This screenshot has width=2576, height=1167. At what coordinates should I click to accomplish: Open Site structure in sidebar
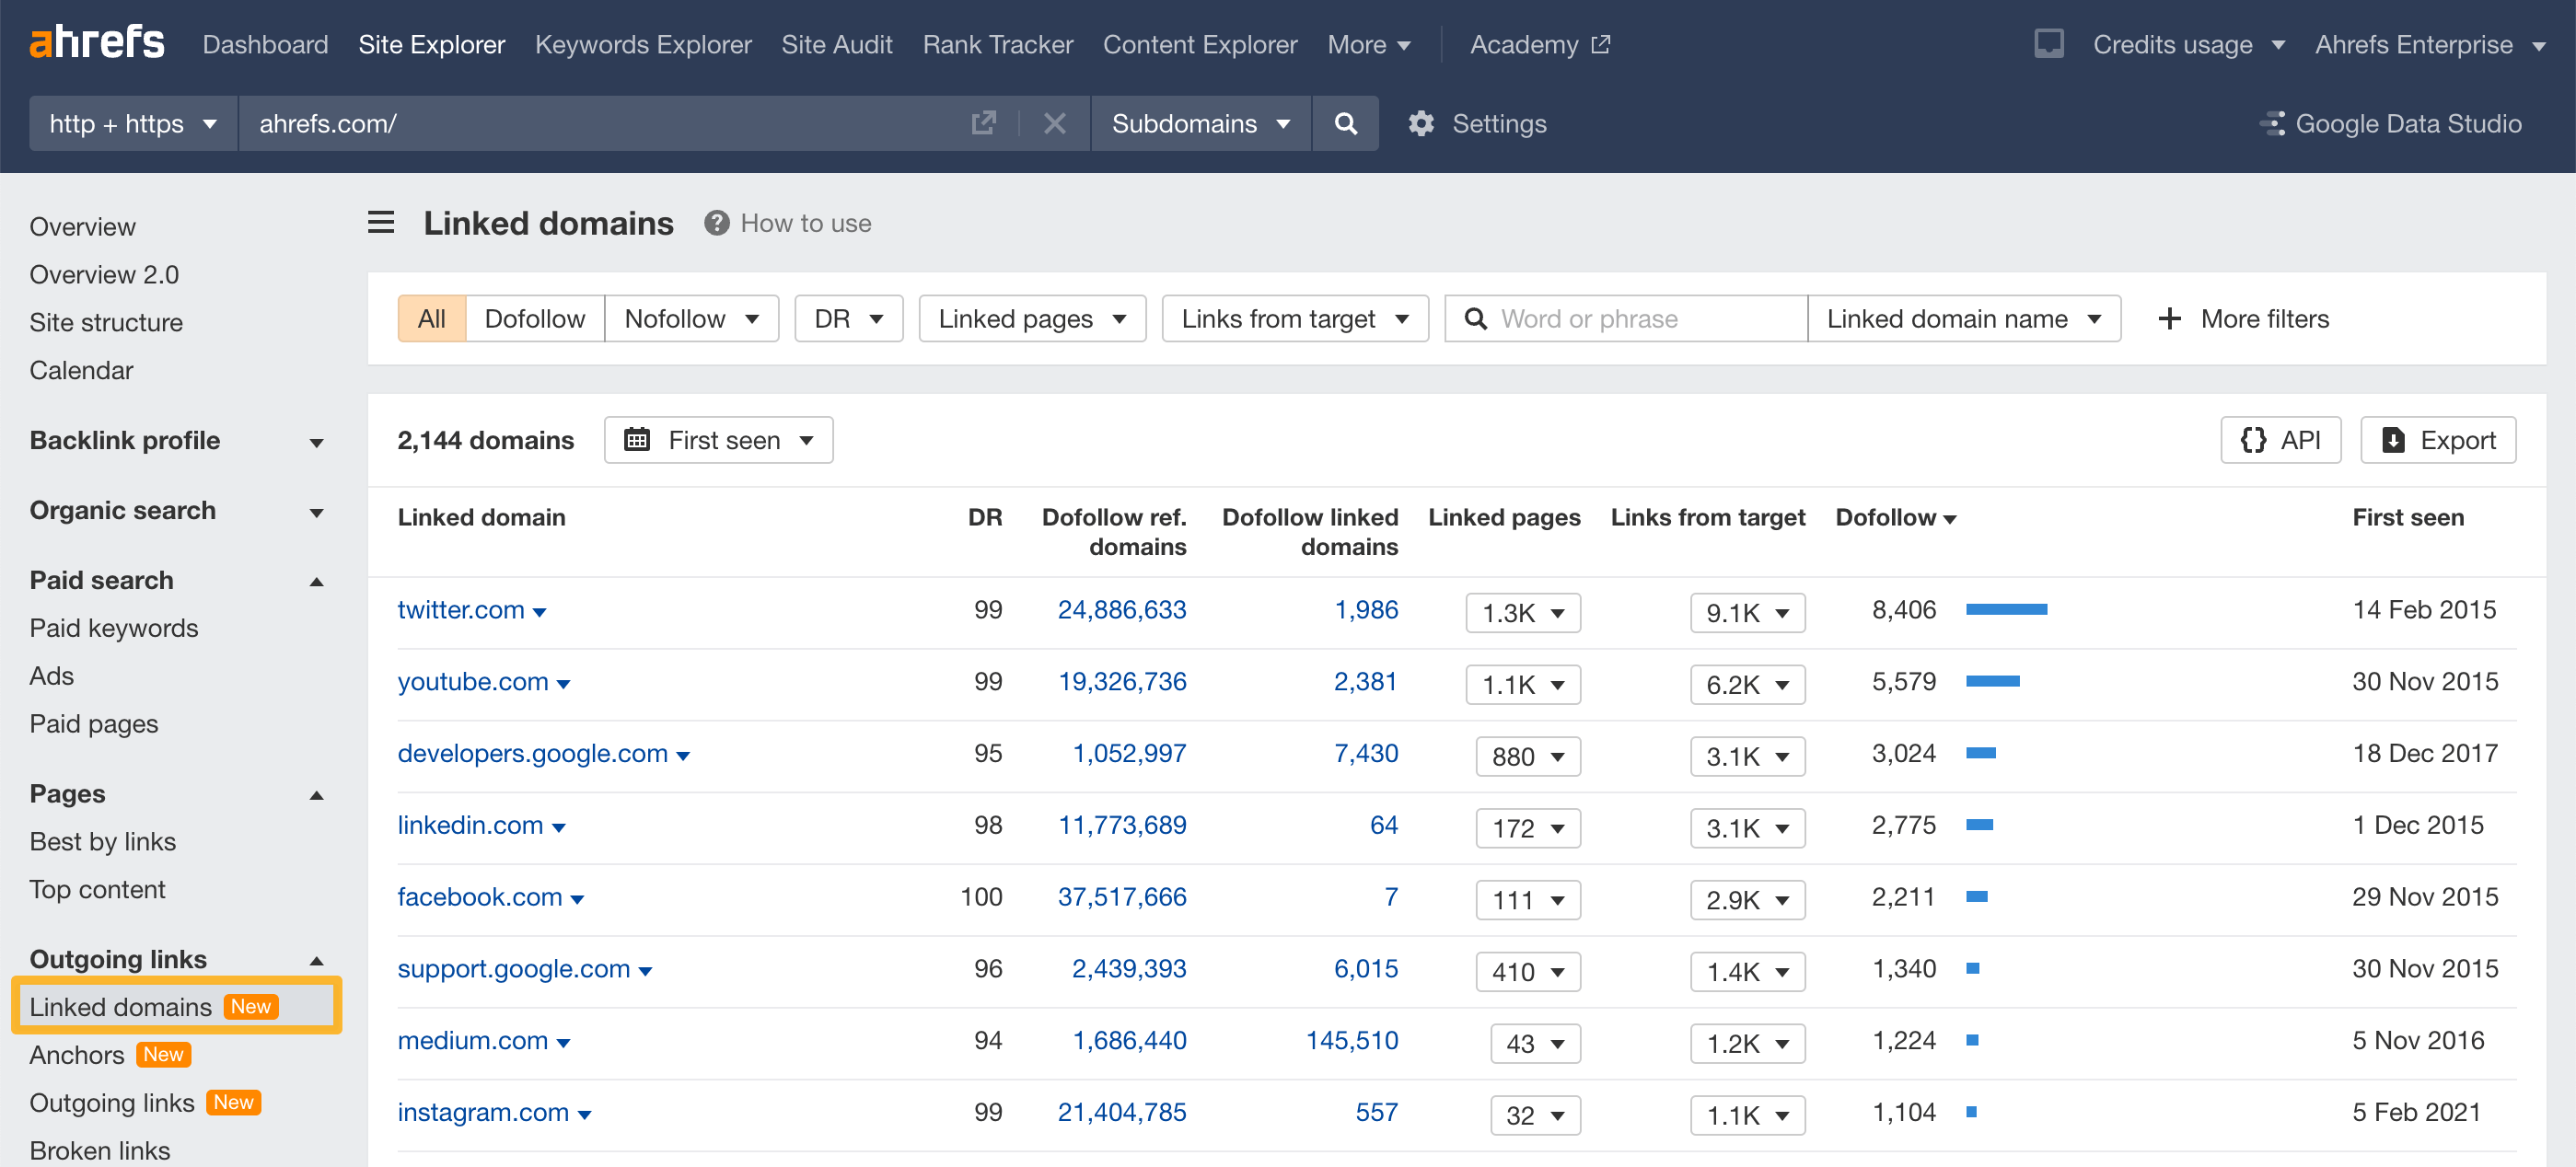pyautogui.click(x=106, y=322)
